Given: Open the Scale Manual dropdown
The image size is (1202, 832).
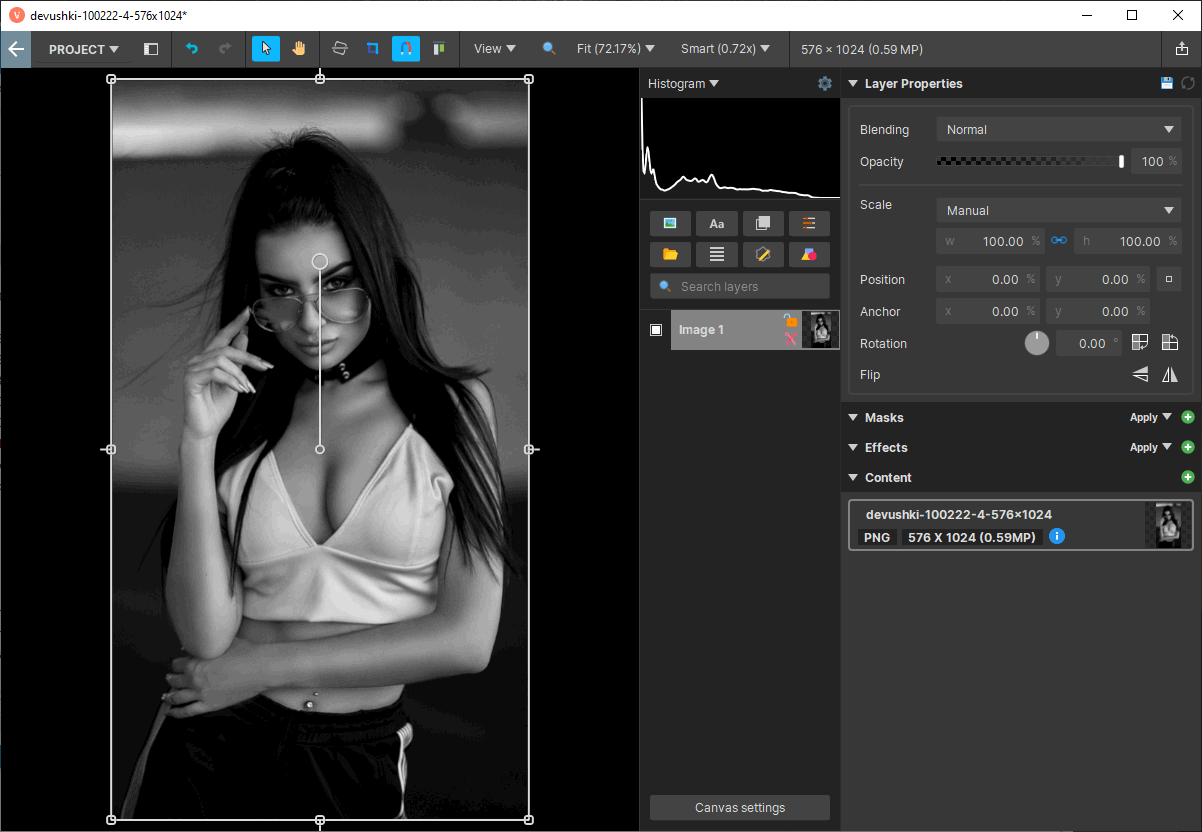Looking at the screenshot, I should [x=1057, y=210].
